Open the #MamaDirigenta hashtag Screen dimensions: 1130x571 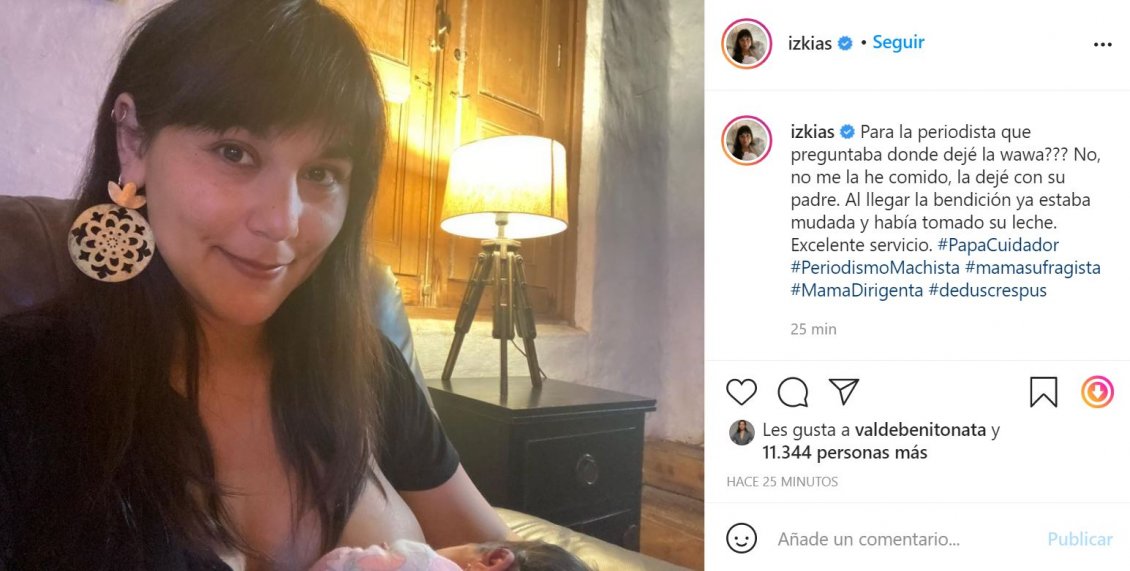tap(857, 291)
